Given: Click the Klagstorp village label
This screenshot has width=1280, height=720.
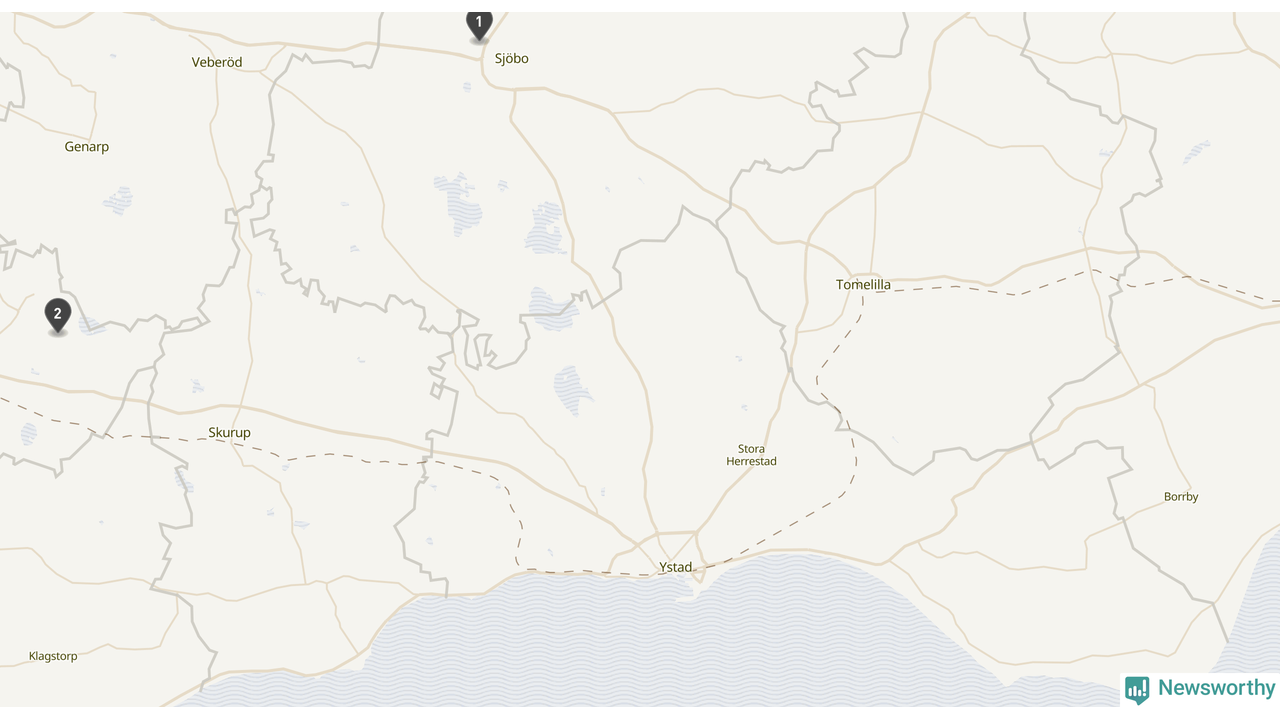Looking at the screenshot, I should click(x=53, y=657).
